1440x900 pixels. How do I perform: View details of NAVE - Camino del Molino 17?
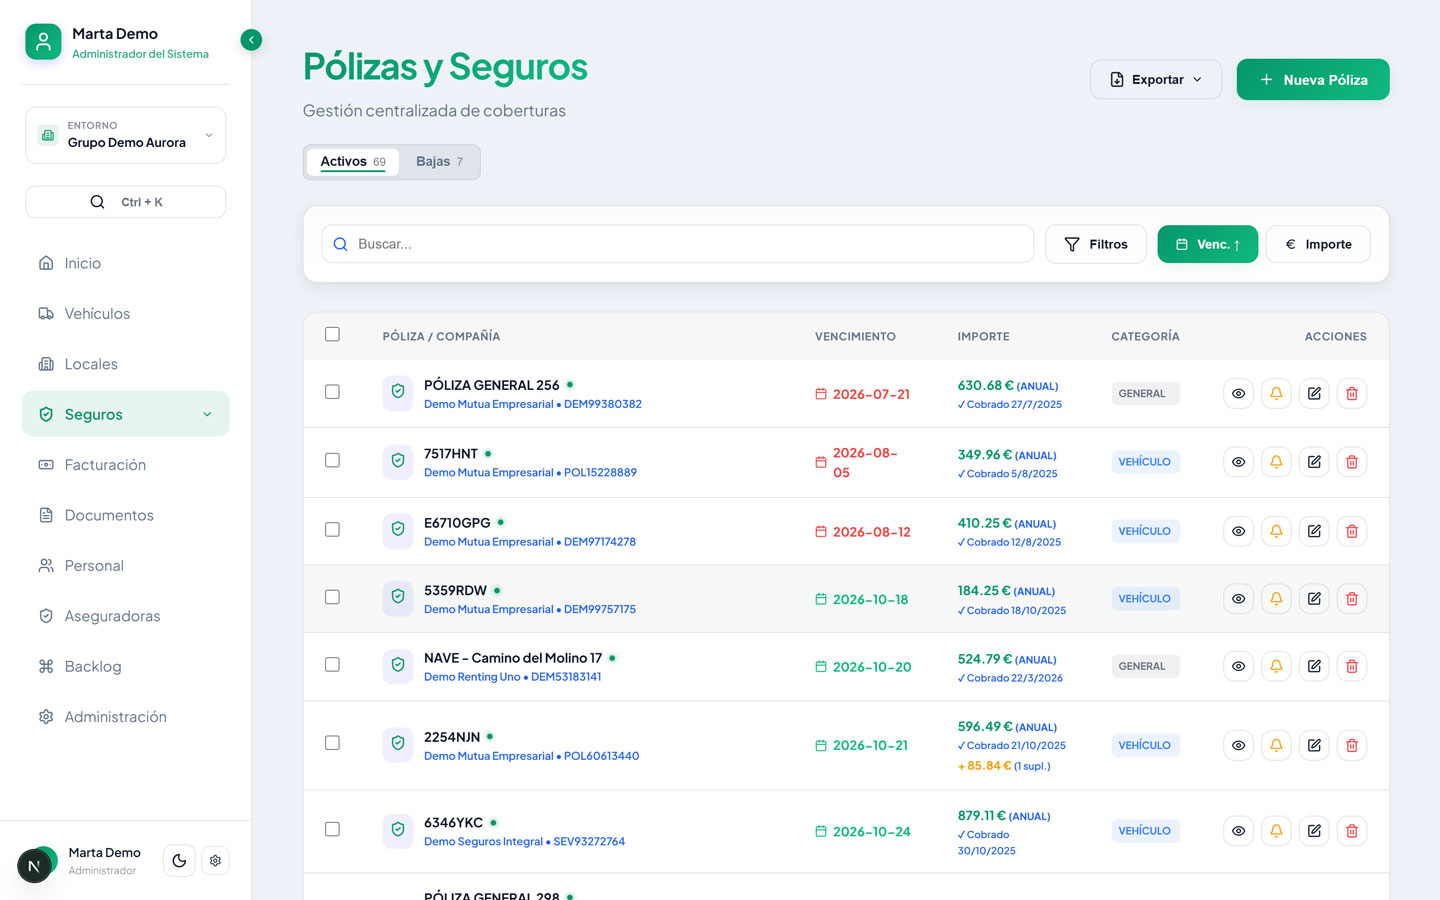click(1238, 666)
